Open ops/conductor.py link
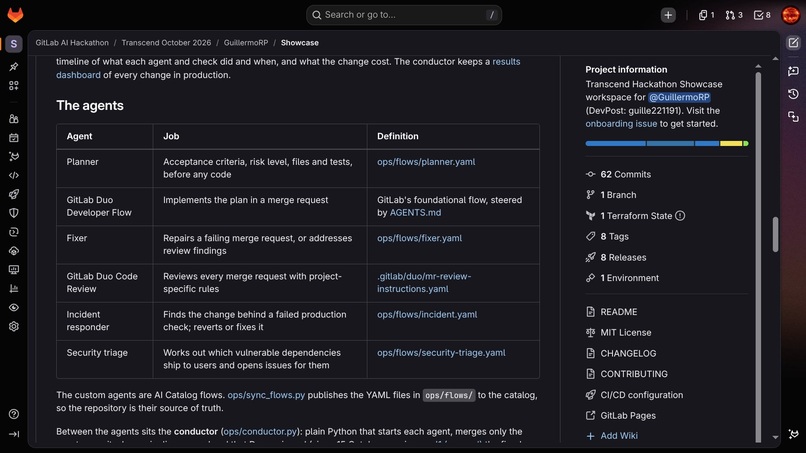 pyautogui.click(x=260, y=431)
